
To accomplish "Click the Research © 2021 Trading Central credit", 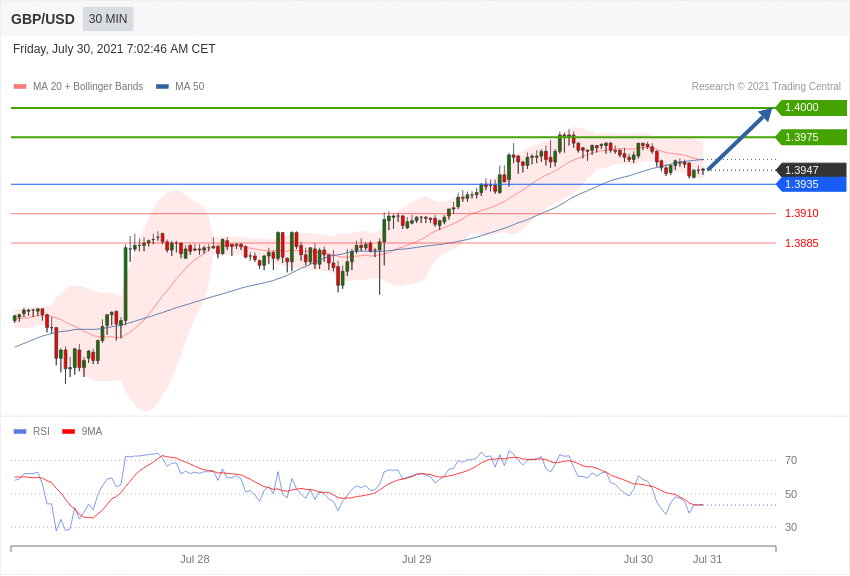I will [766, 86].
